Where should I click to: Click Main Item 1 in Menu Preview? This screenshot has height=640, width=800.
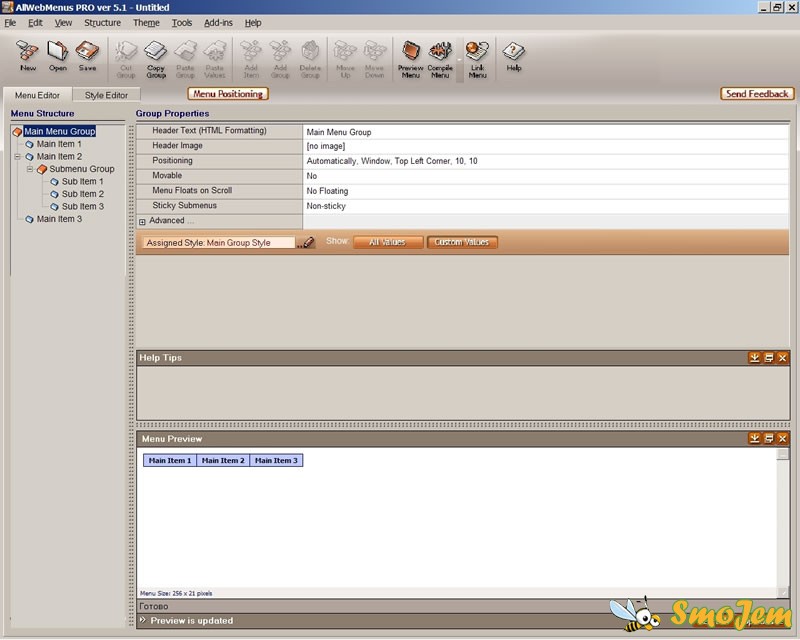[x=170, y=460]
